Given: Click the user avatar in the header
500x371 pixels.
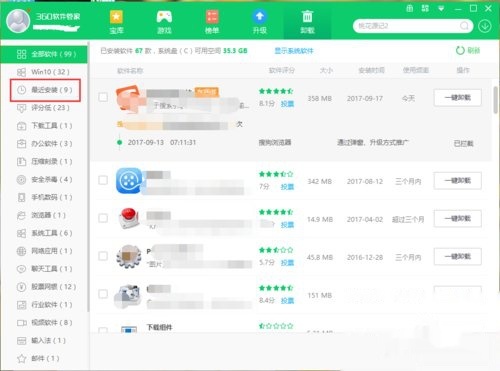Looking at the screenshot, I should coord(18,21).
